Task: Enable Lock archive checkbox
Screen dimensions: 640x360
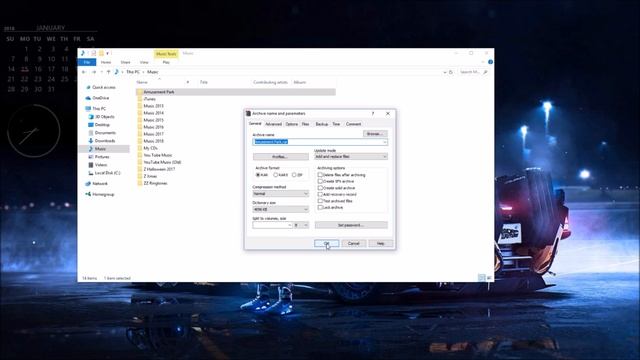Action: 320,207
